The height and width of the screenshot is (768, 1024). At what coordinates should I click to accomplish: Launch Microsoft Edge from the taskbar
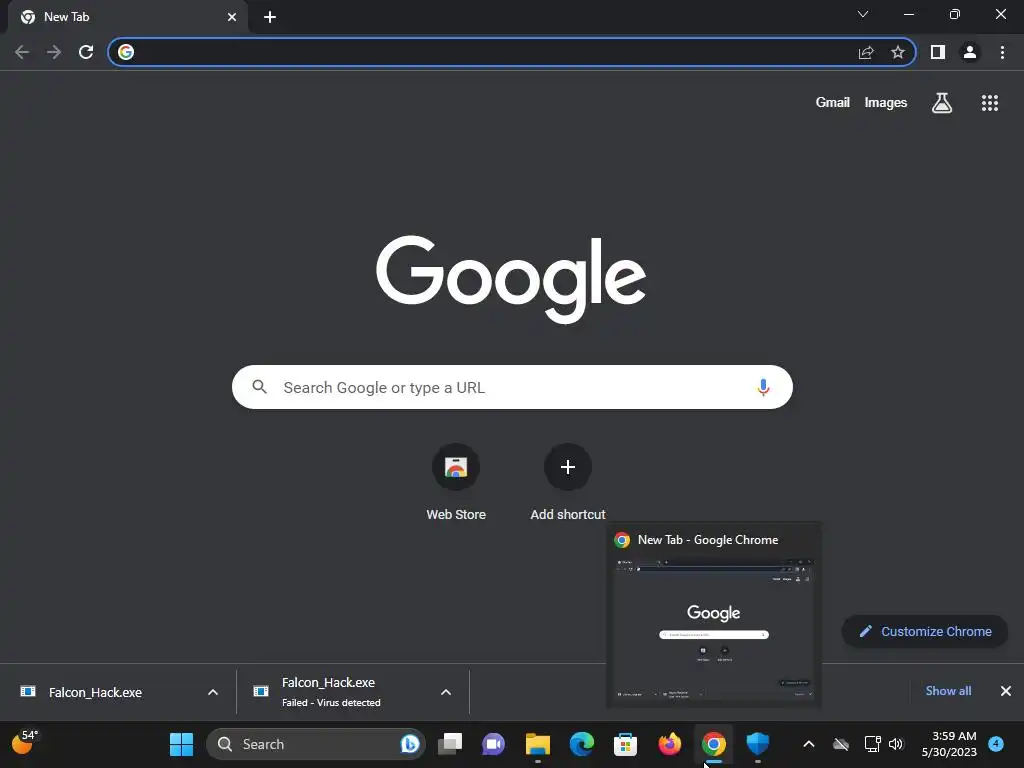[582, 744]
